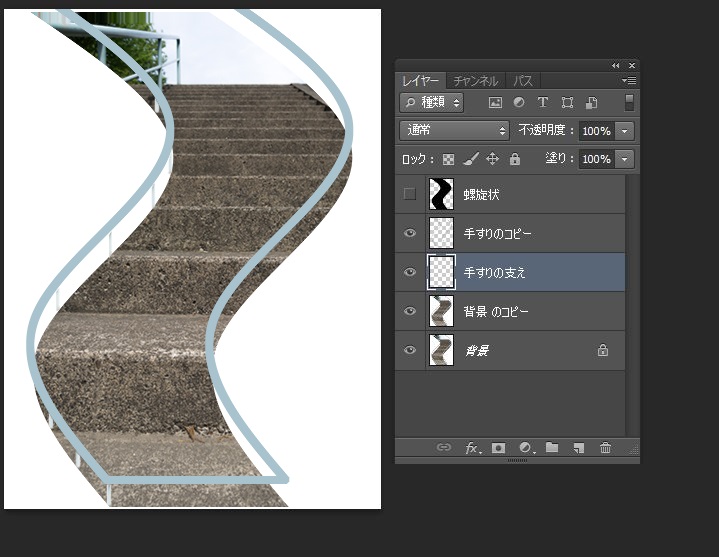The width and height of the screenshot is (719, 557).
Task: Select the 背景 layer row
Action: coord(520,350)
